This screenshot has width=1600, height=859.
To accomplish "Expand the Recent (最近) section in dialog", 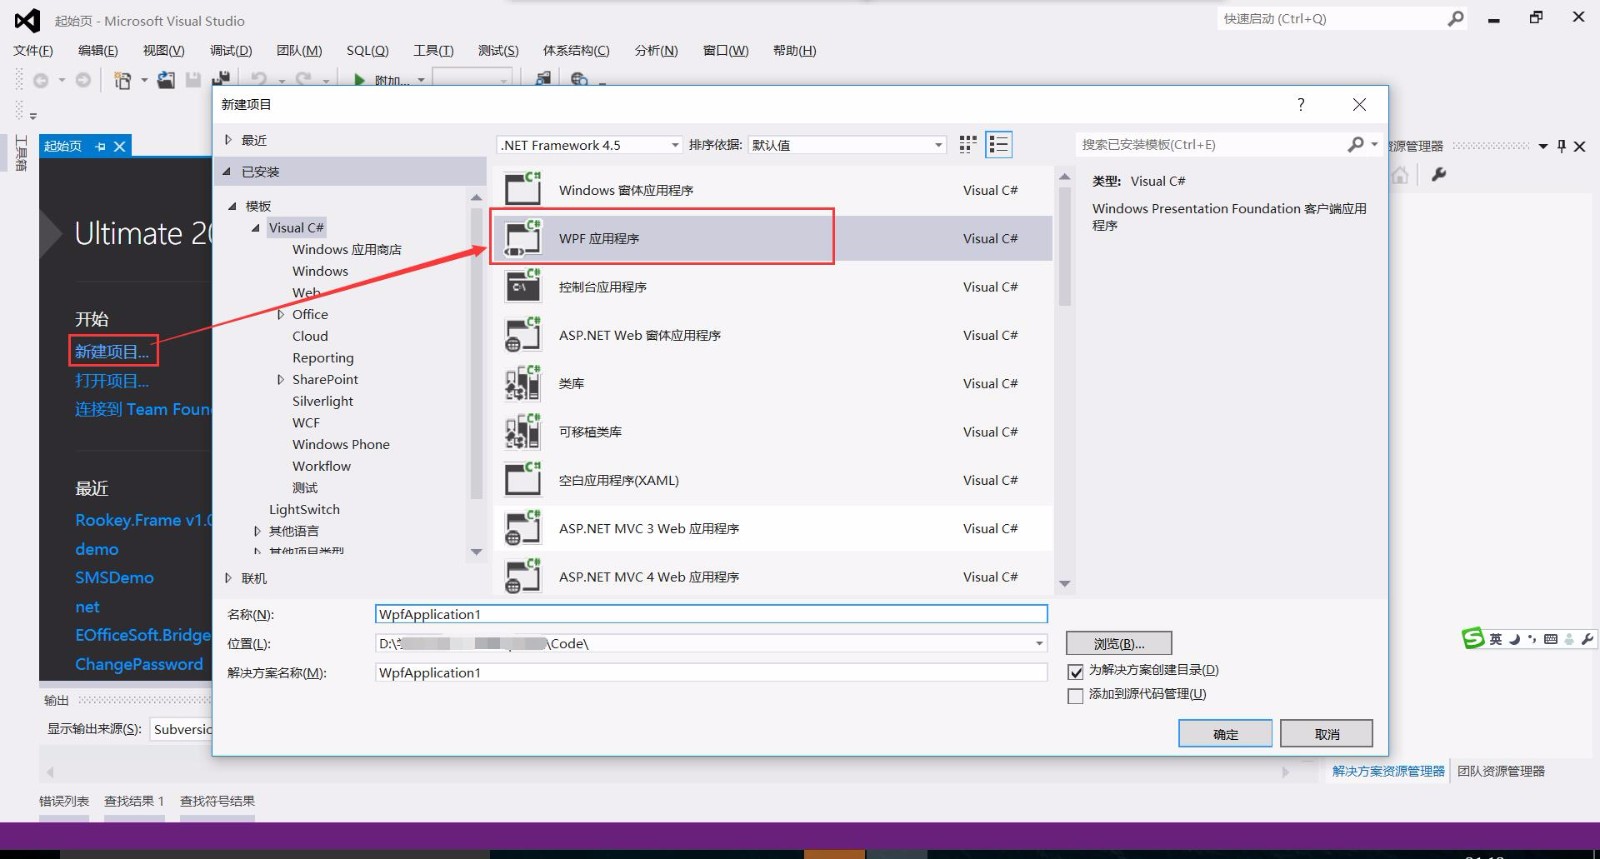I will click(x=228, y=140).
